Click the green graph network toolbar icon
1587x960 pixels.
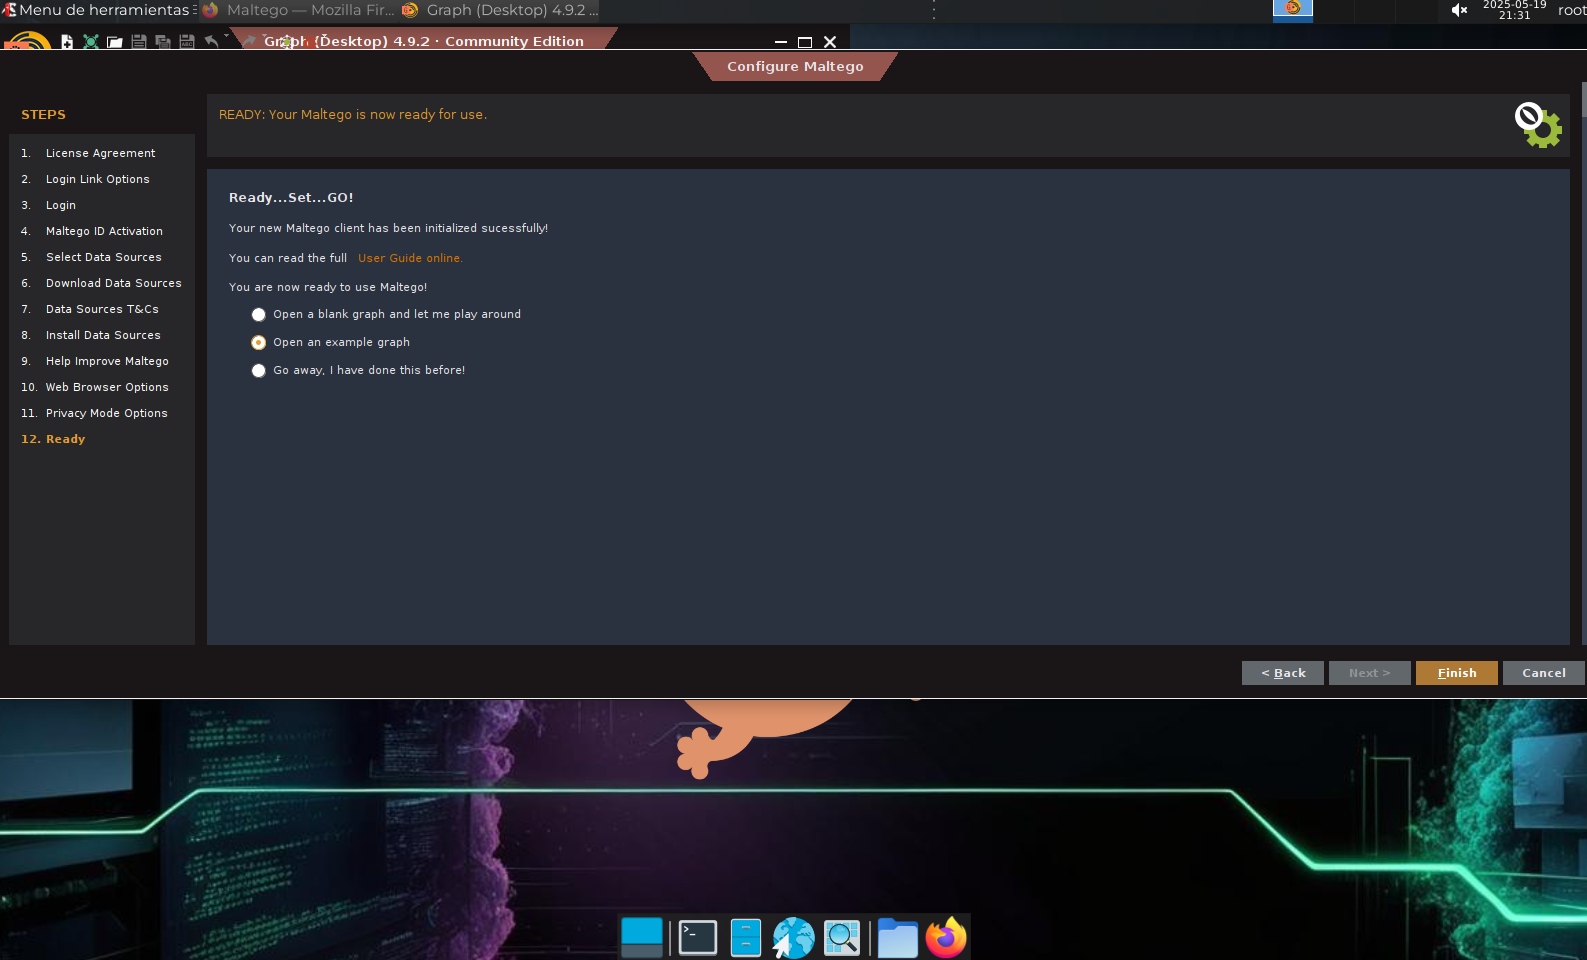(x=91, y=42)
